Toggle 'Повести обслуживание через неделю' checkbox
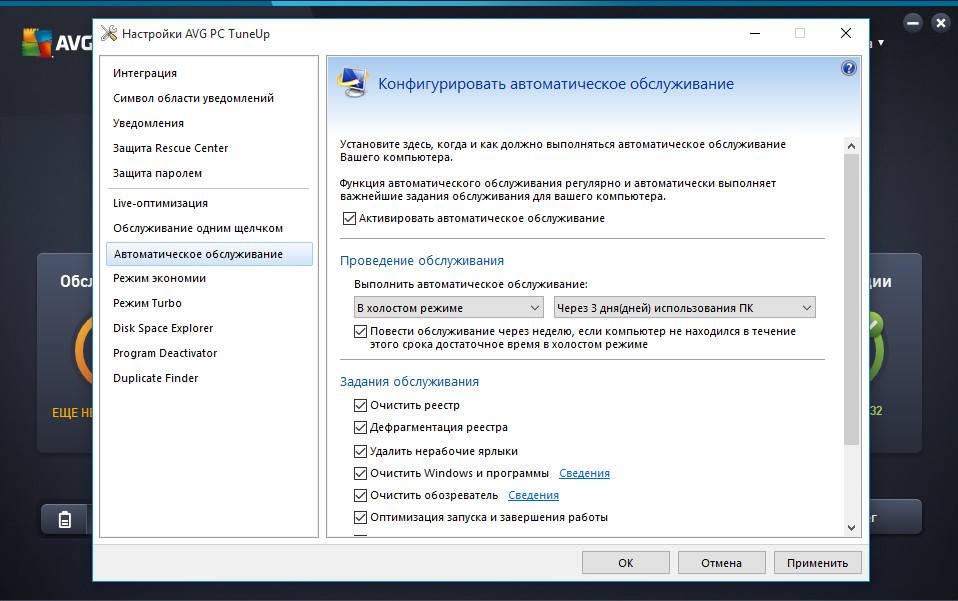 click(360, 331)
